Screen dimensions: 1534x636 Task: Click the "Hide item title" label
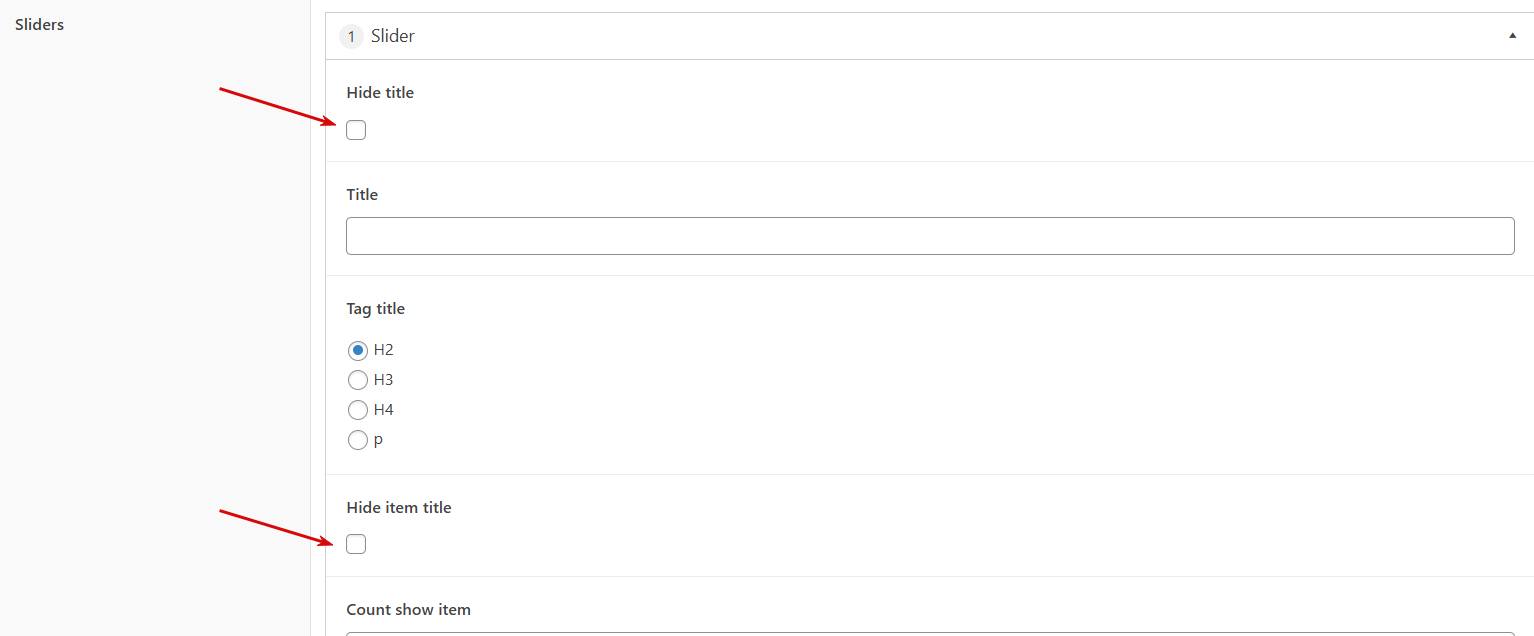pyautogui.click(x=399, y=508)
